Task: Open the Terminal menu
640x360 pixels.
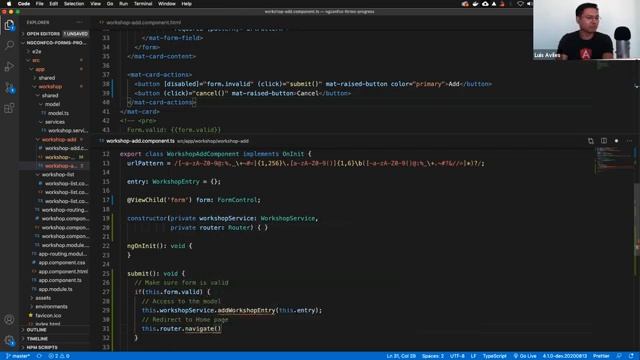Action: 143,4
